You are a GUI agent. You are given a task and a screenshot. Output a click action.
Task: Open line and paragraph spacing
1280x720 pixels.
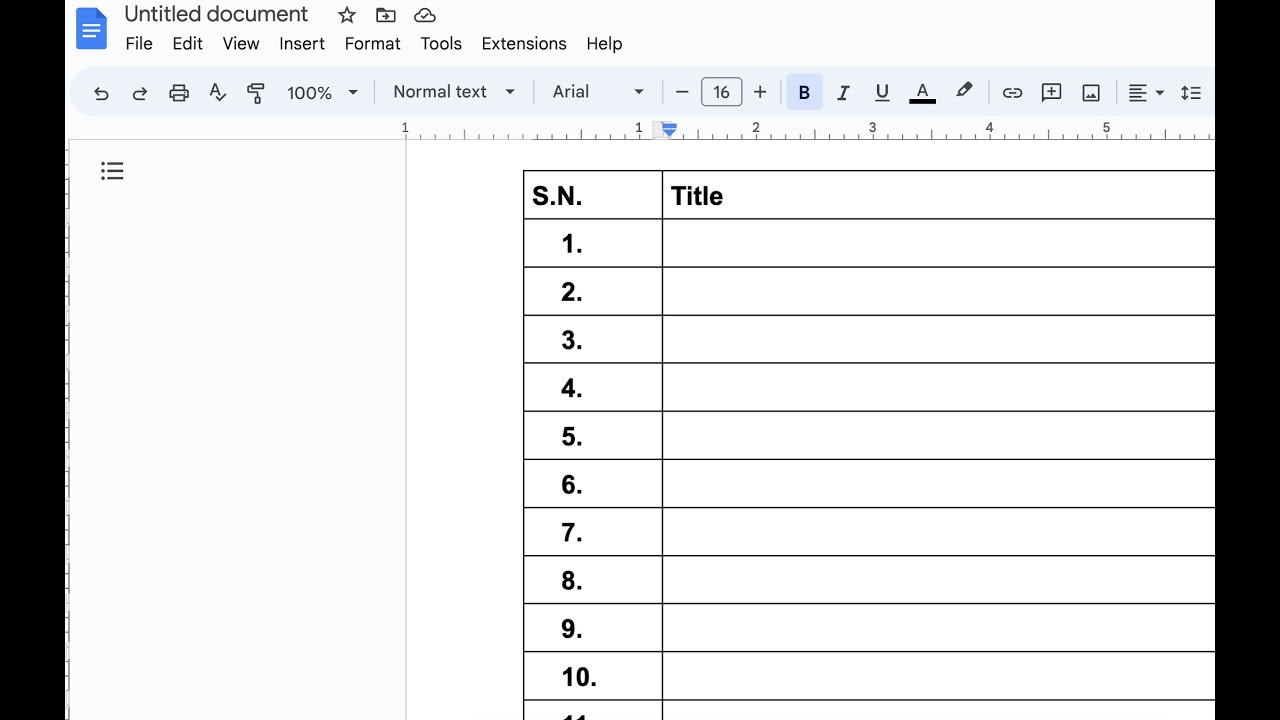tap(1190, 93)
